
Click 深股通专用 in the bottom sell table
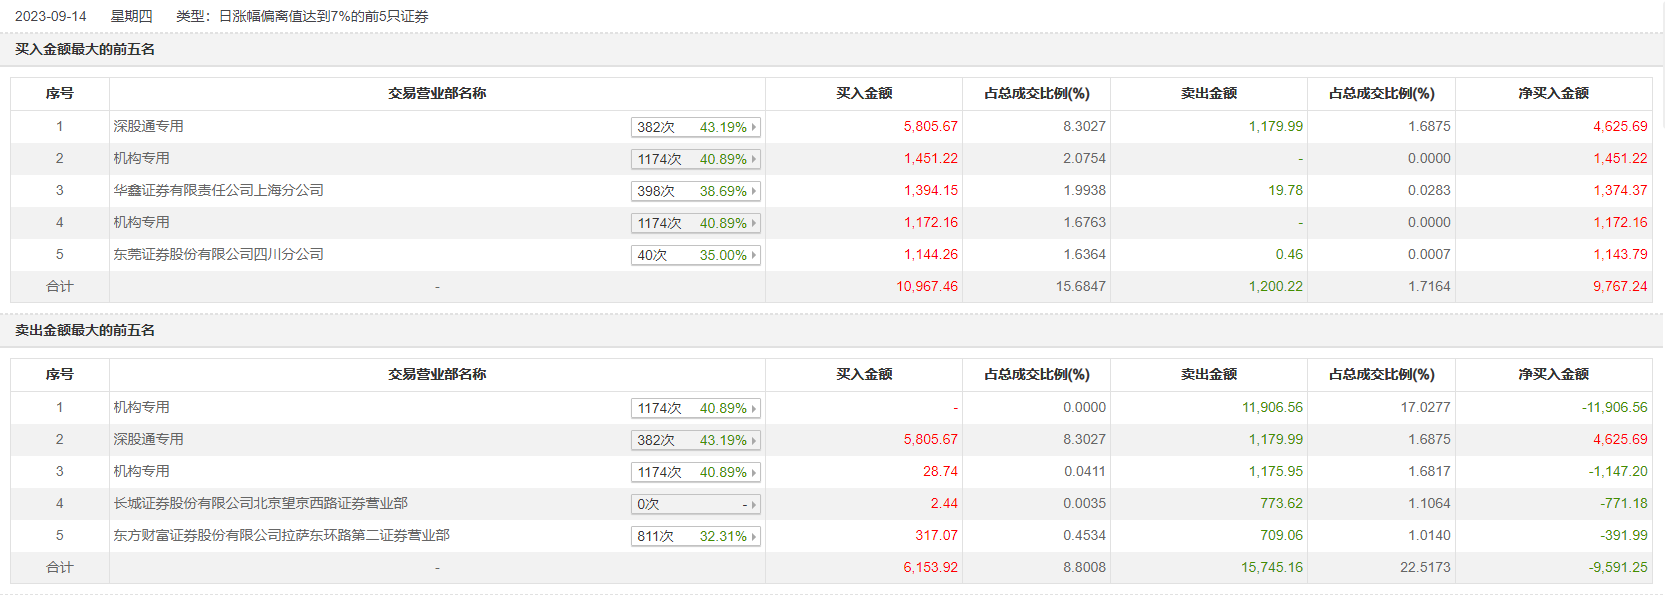[148, 439]
